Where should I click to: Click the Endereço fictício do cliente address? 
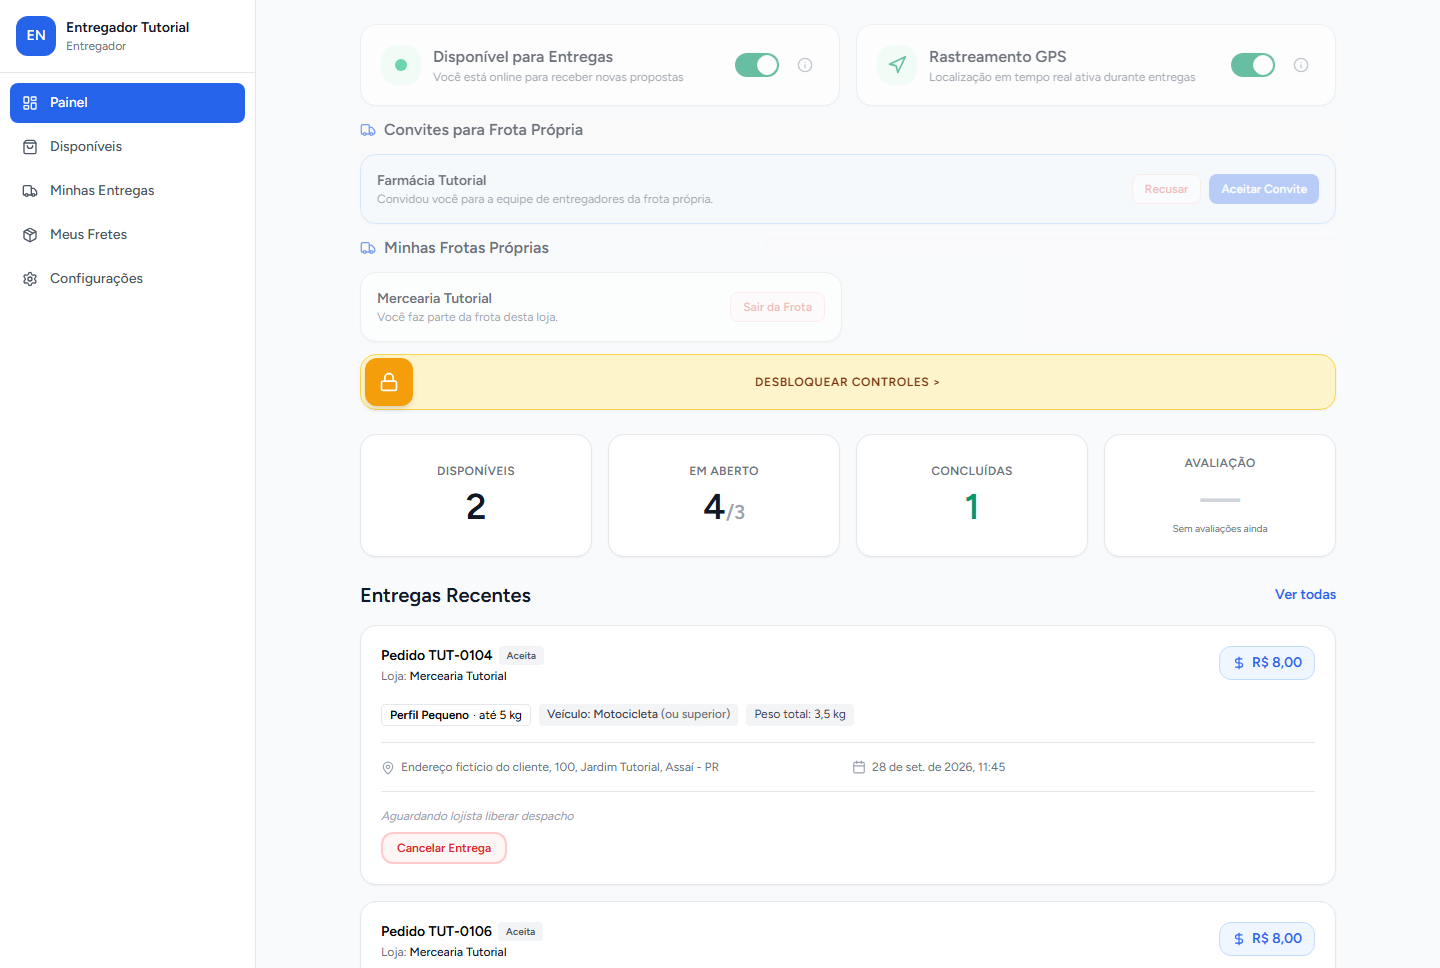pos(560,767)
